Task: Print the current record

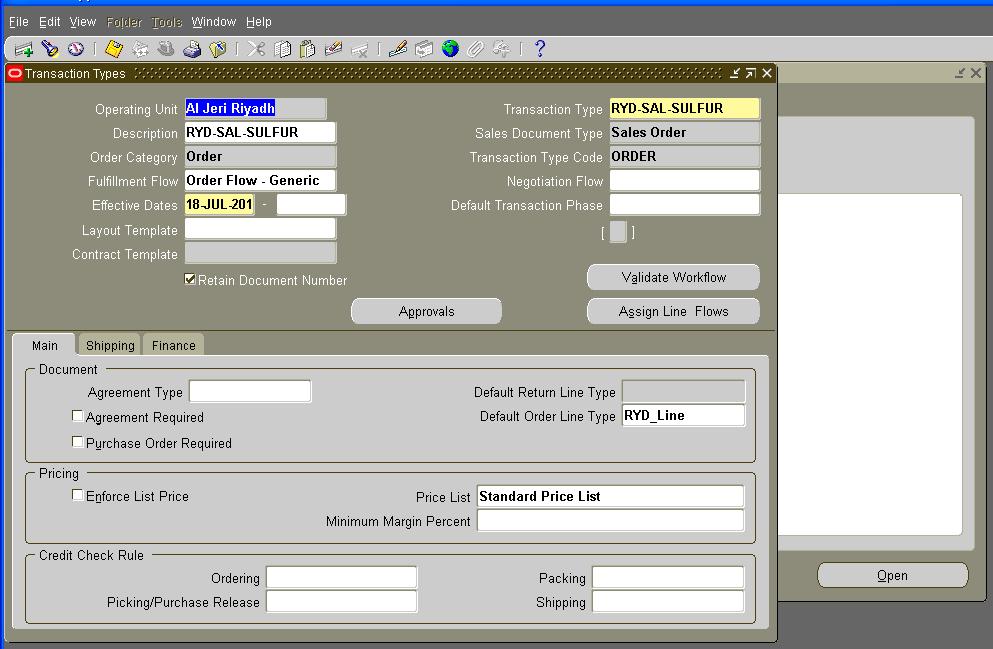Action: coord(192,48)
